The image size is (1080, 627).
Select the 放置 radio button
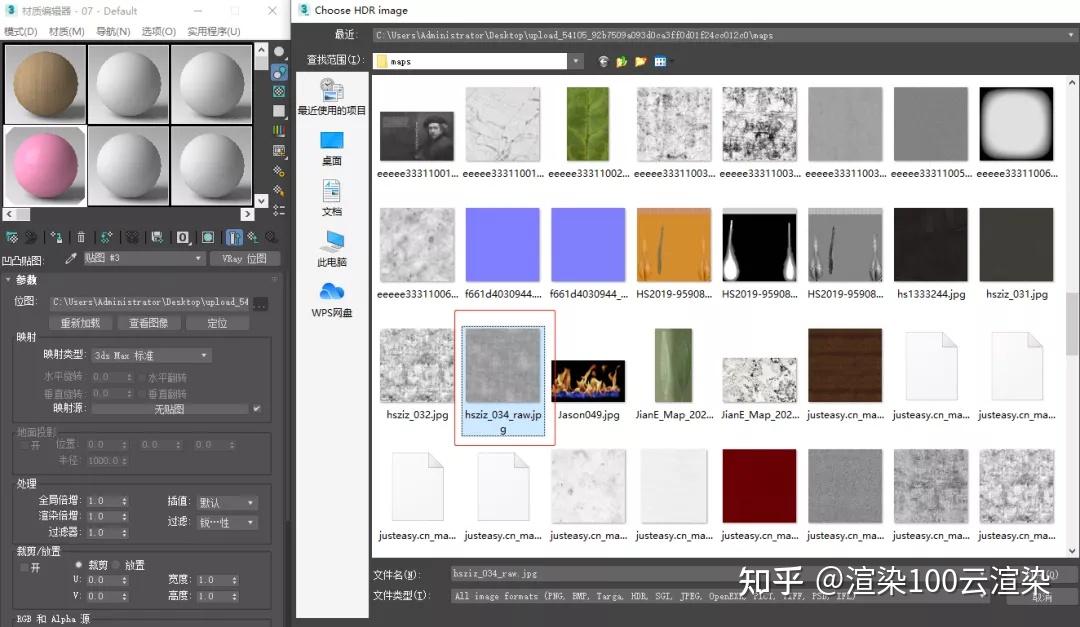pyautogui.click(x=117, y=564)
